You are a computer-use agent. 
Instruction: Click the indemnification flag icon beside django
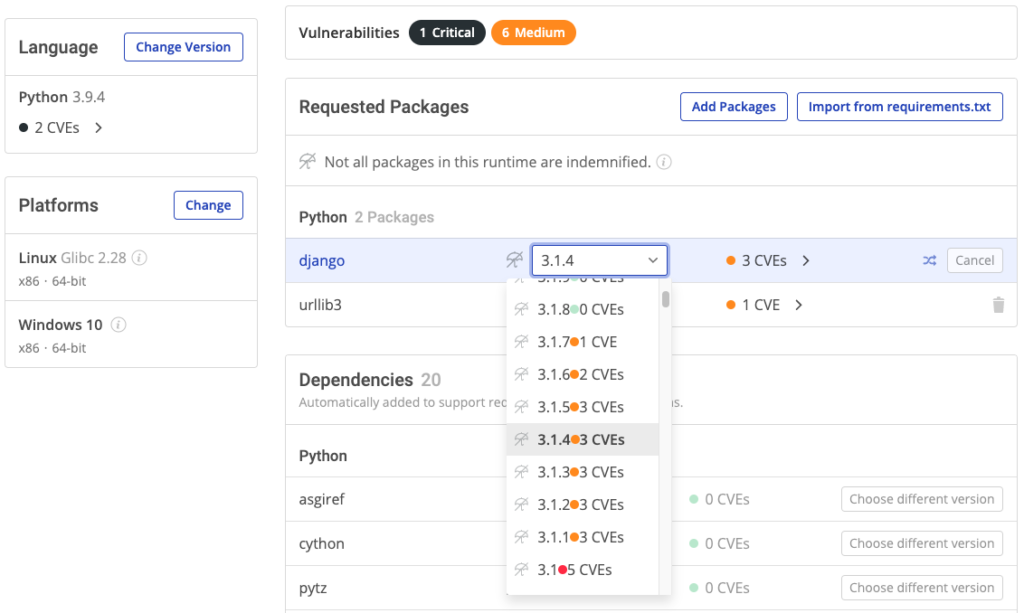514,259
